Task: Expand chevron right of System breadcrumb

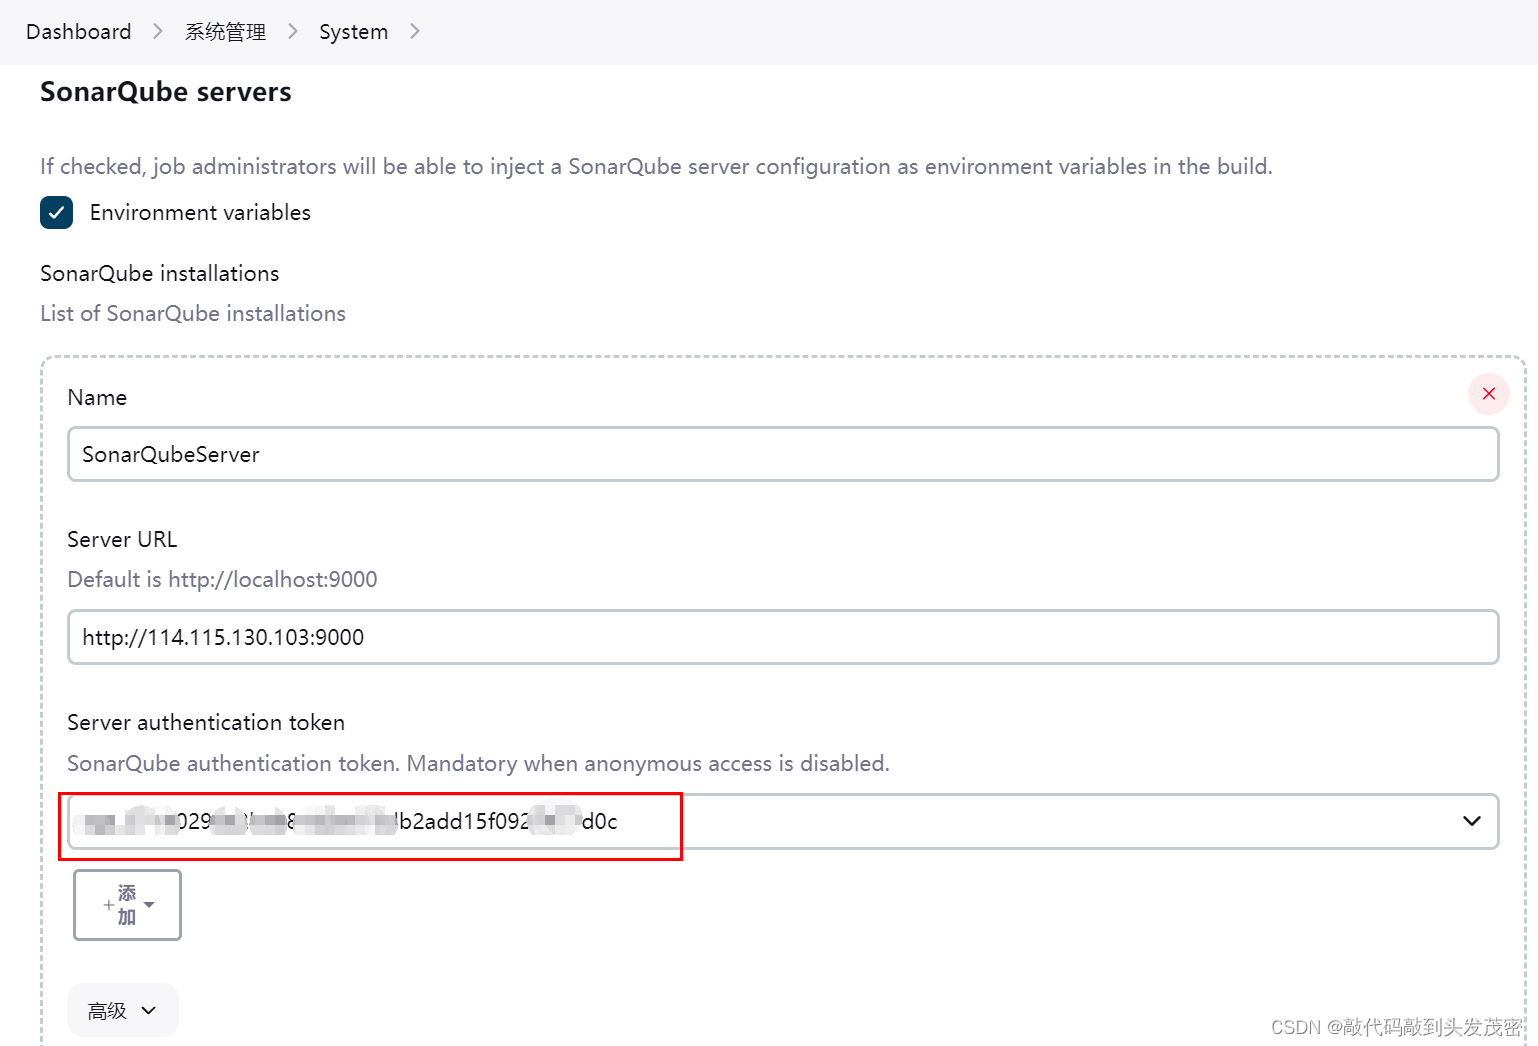Action: (415, 32)
